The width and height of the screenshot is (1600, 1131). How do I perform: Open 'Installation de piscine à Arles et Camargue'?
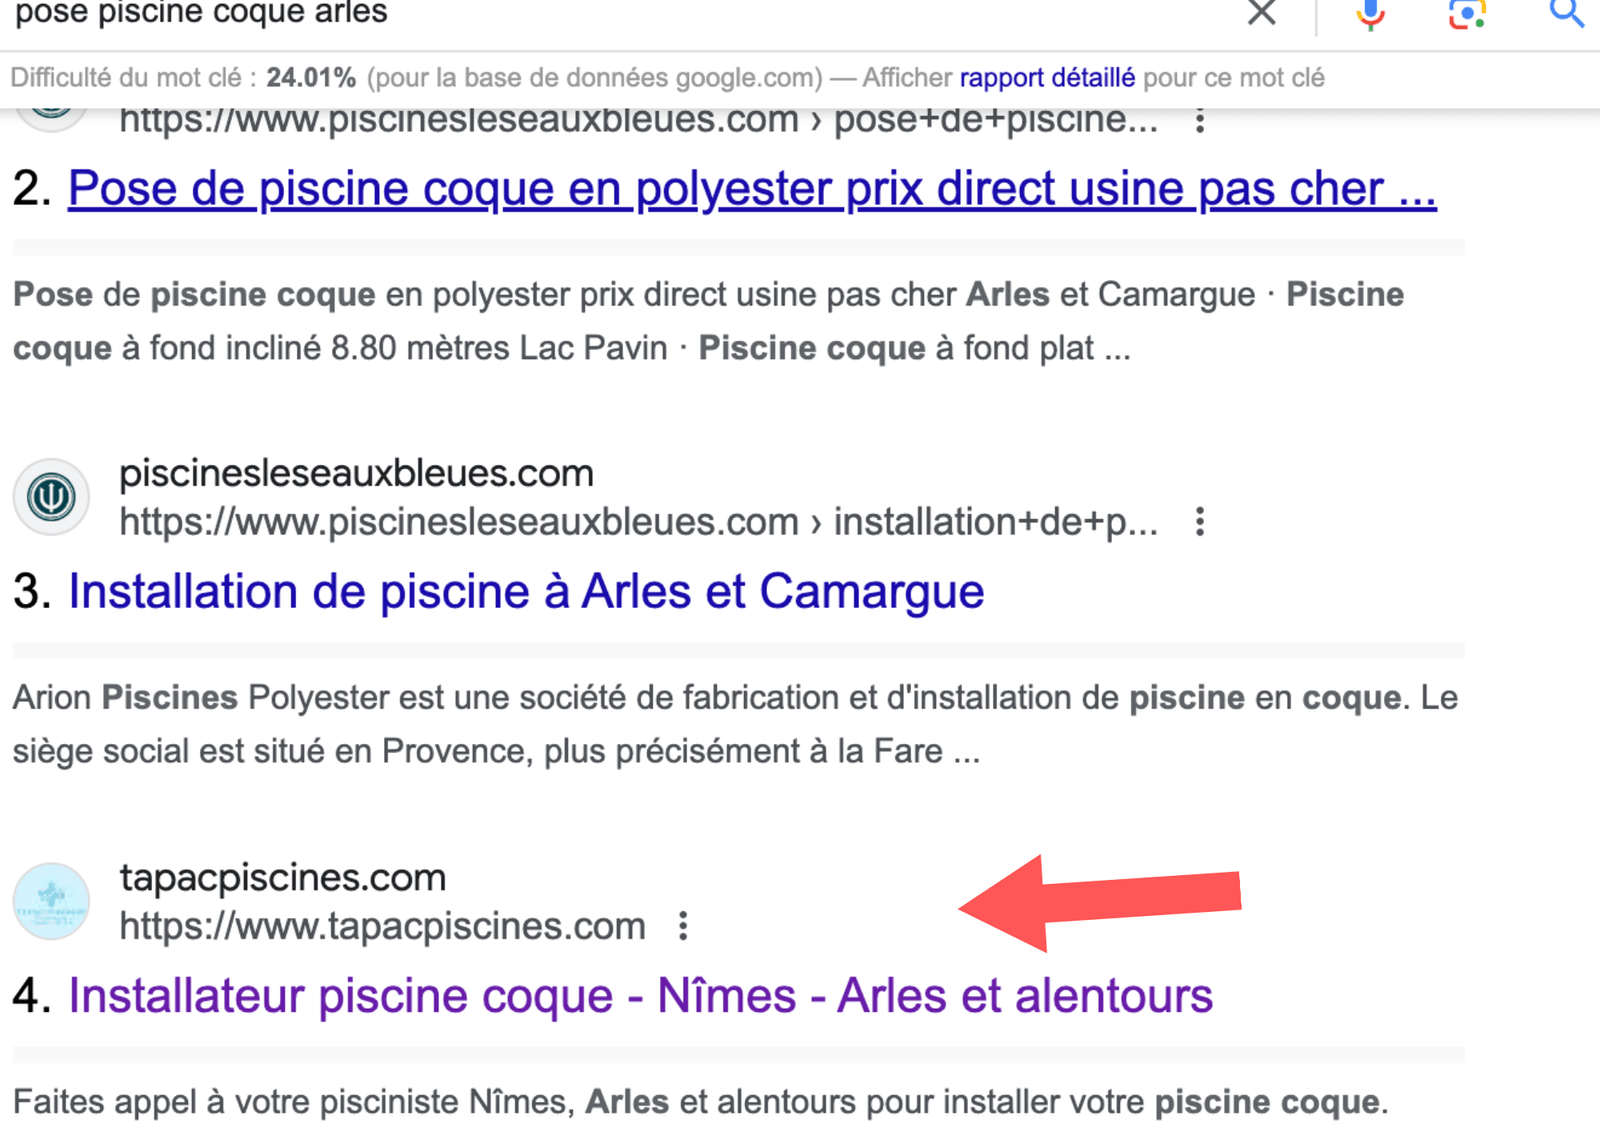525,591
